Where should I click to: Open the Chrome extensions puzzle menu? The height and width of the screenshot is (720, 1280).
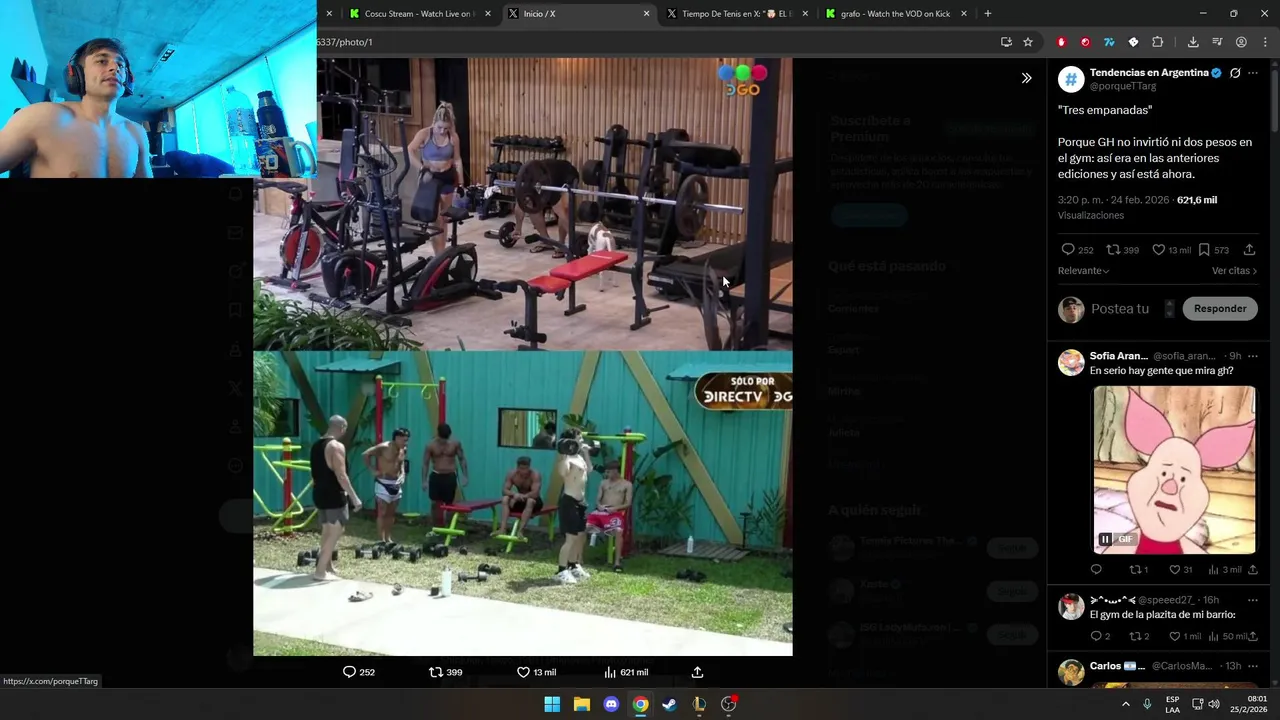coord(1157,42)
